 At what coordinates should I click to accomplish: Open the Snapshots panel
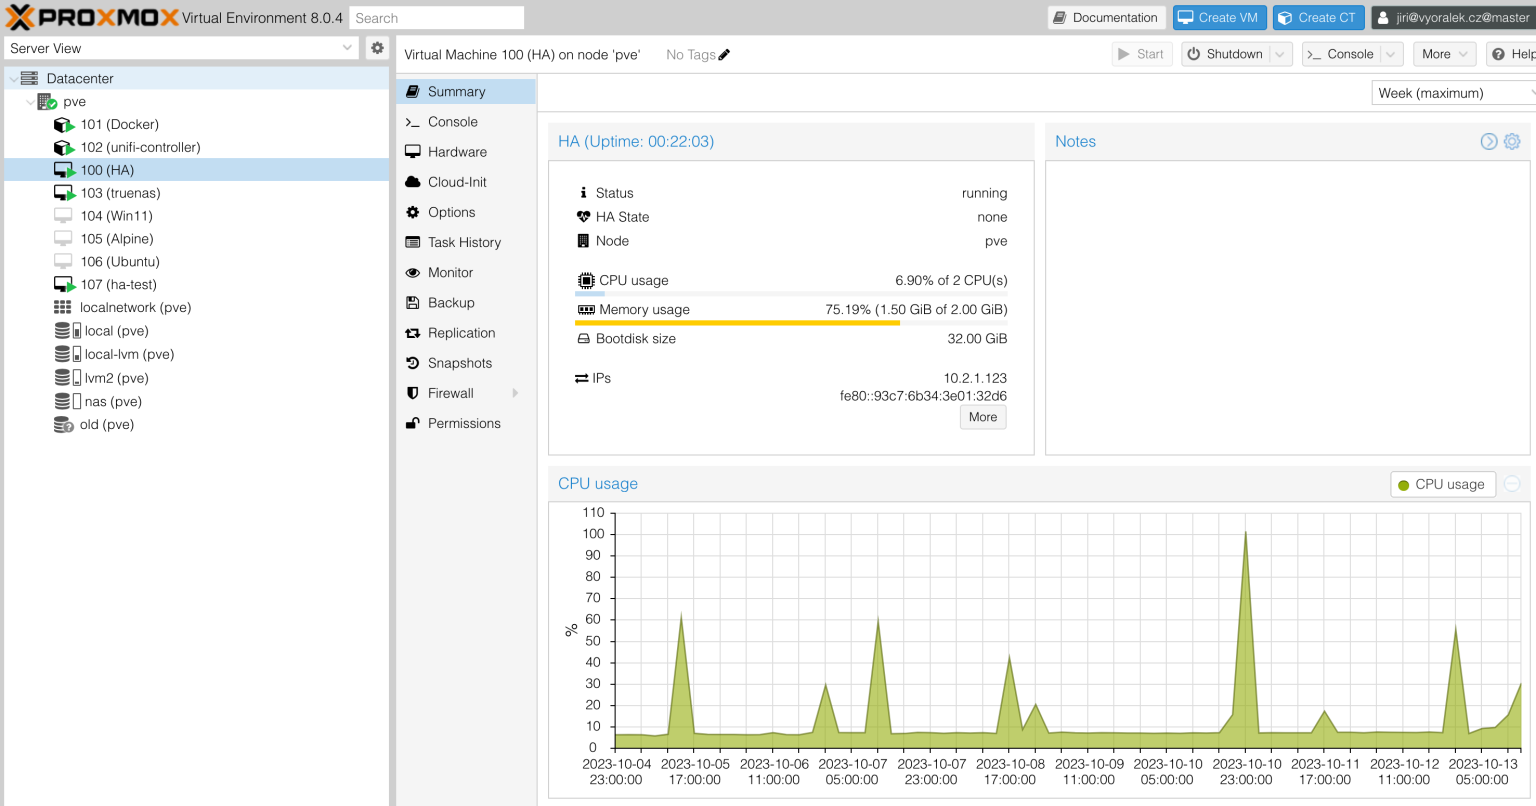[x=460, y=362]
